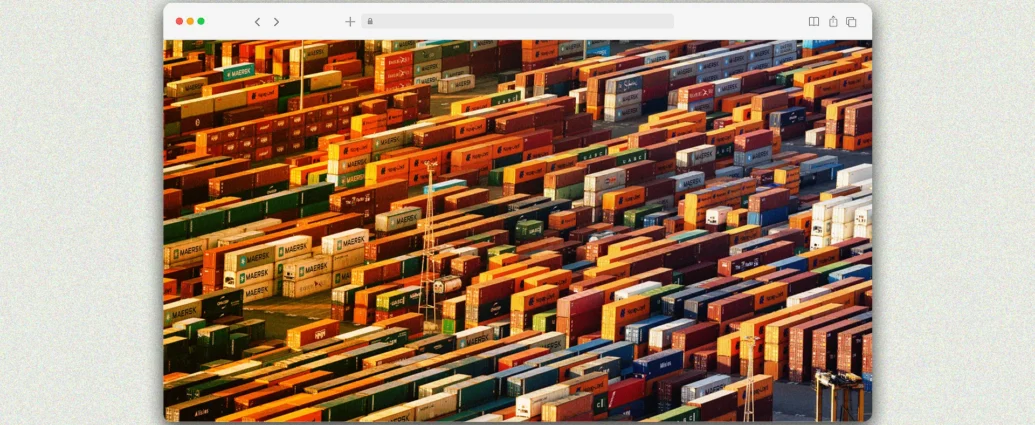Close the browser window with red button
The height and width of the screenshot is (425, 1035).
point(180,21)
